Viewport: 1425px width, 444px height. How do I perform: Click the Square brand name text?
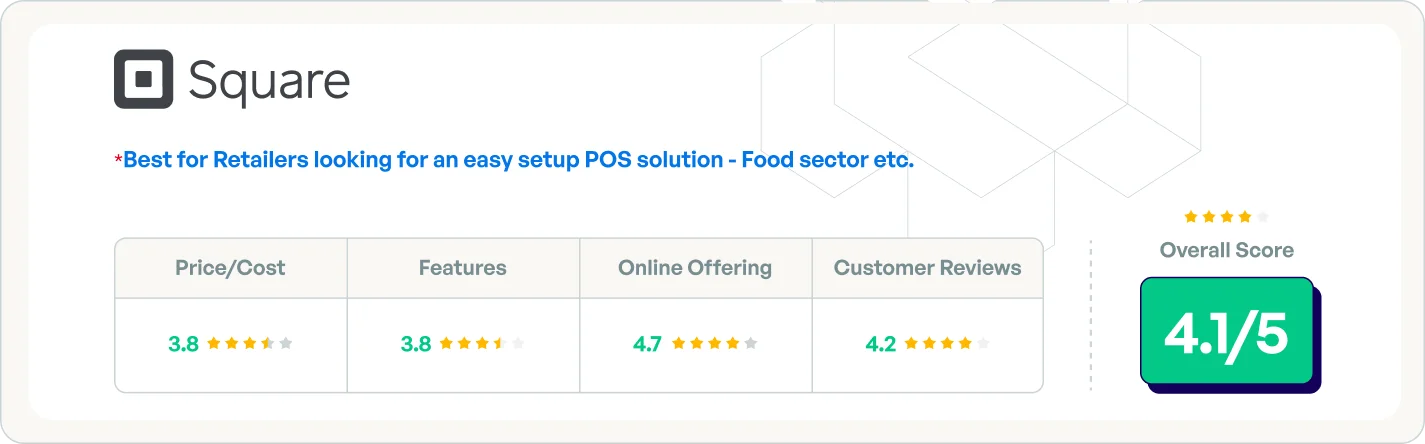point(269,81)
